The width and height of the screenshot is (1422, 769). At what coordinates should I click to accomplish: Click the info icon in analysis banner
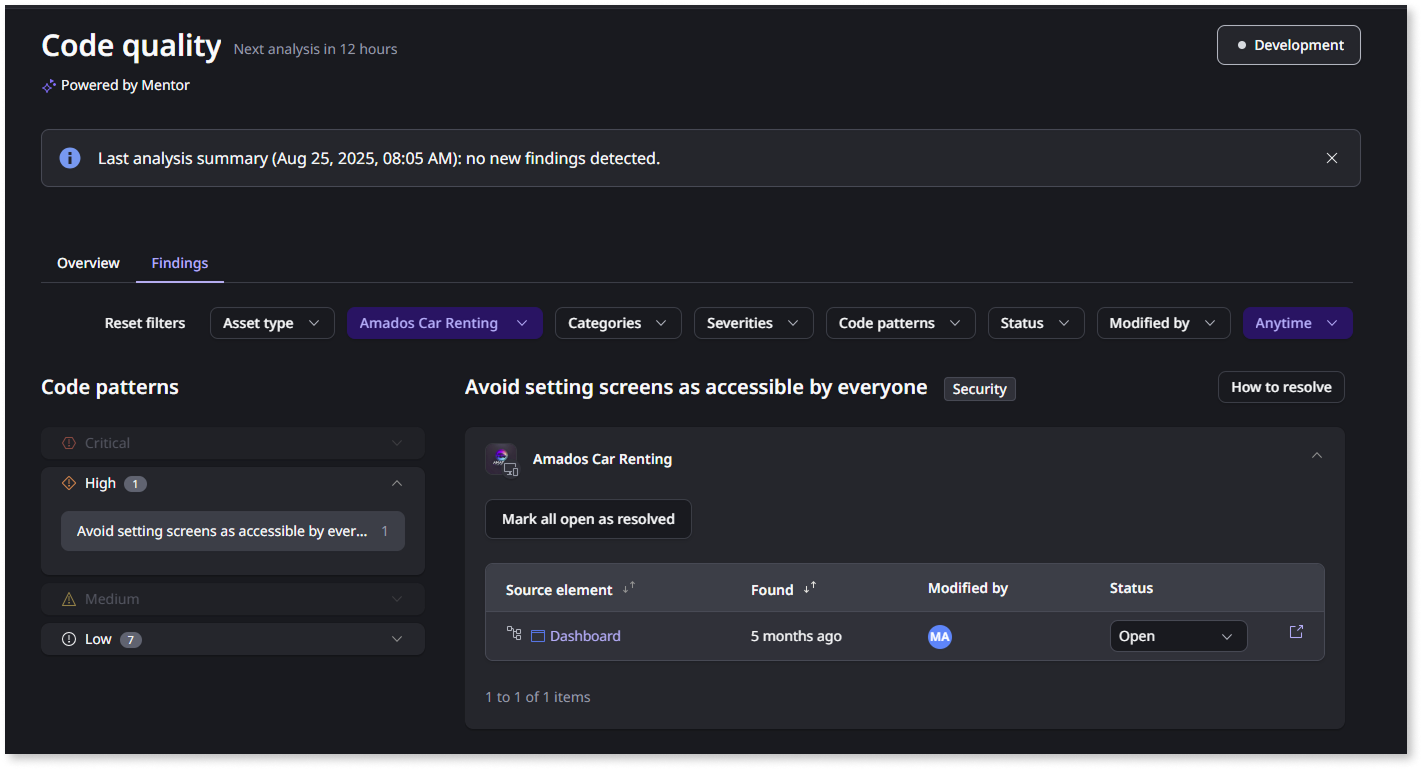(x=69, y=158)
